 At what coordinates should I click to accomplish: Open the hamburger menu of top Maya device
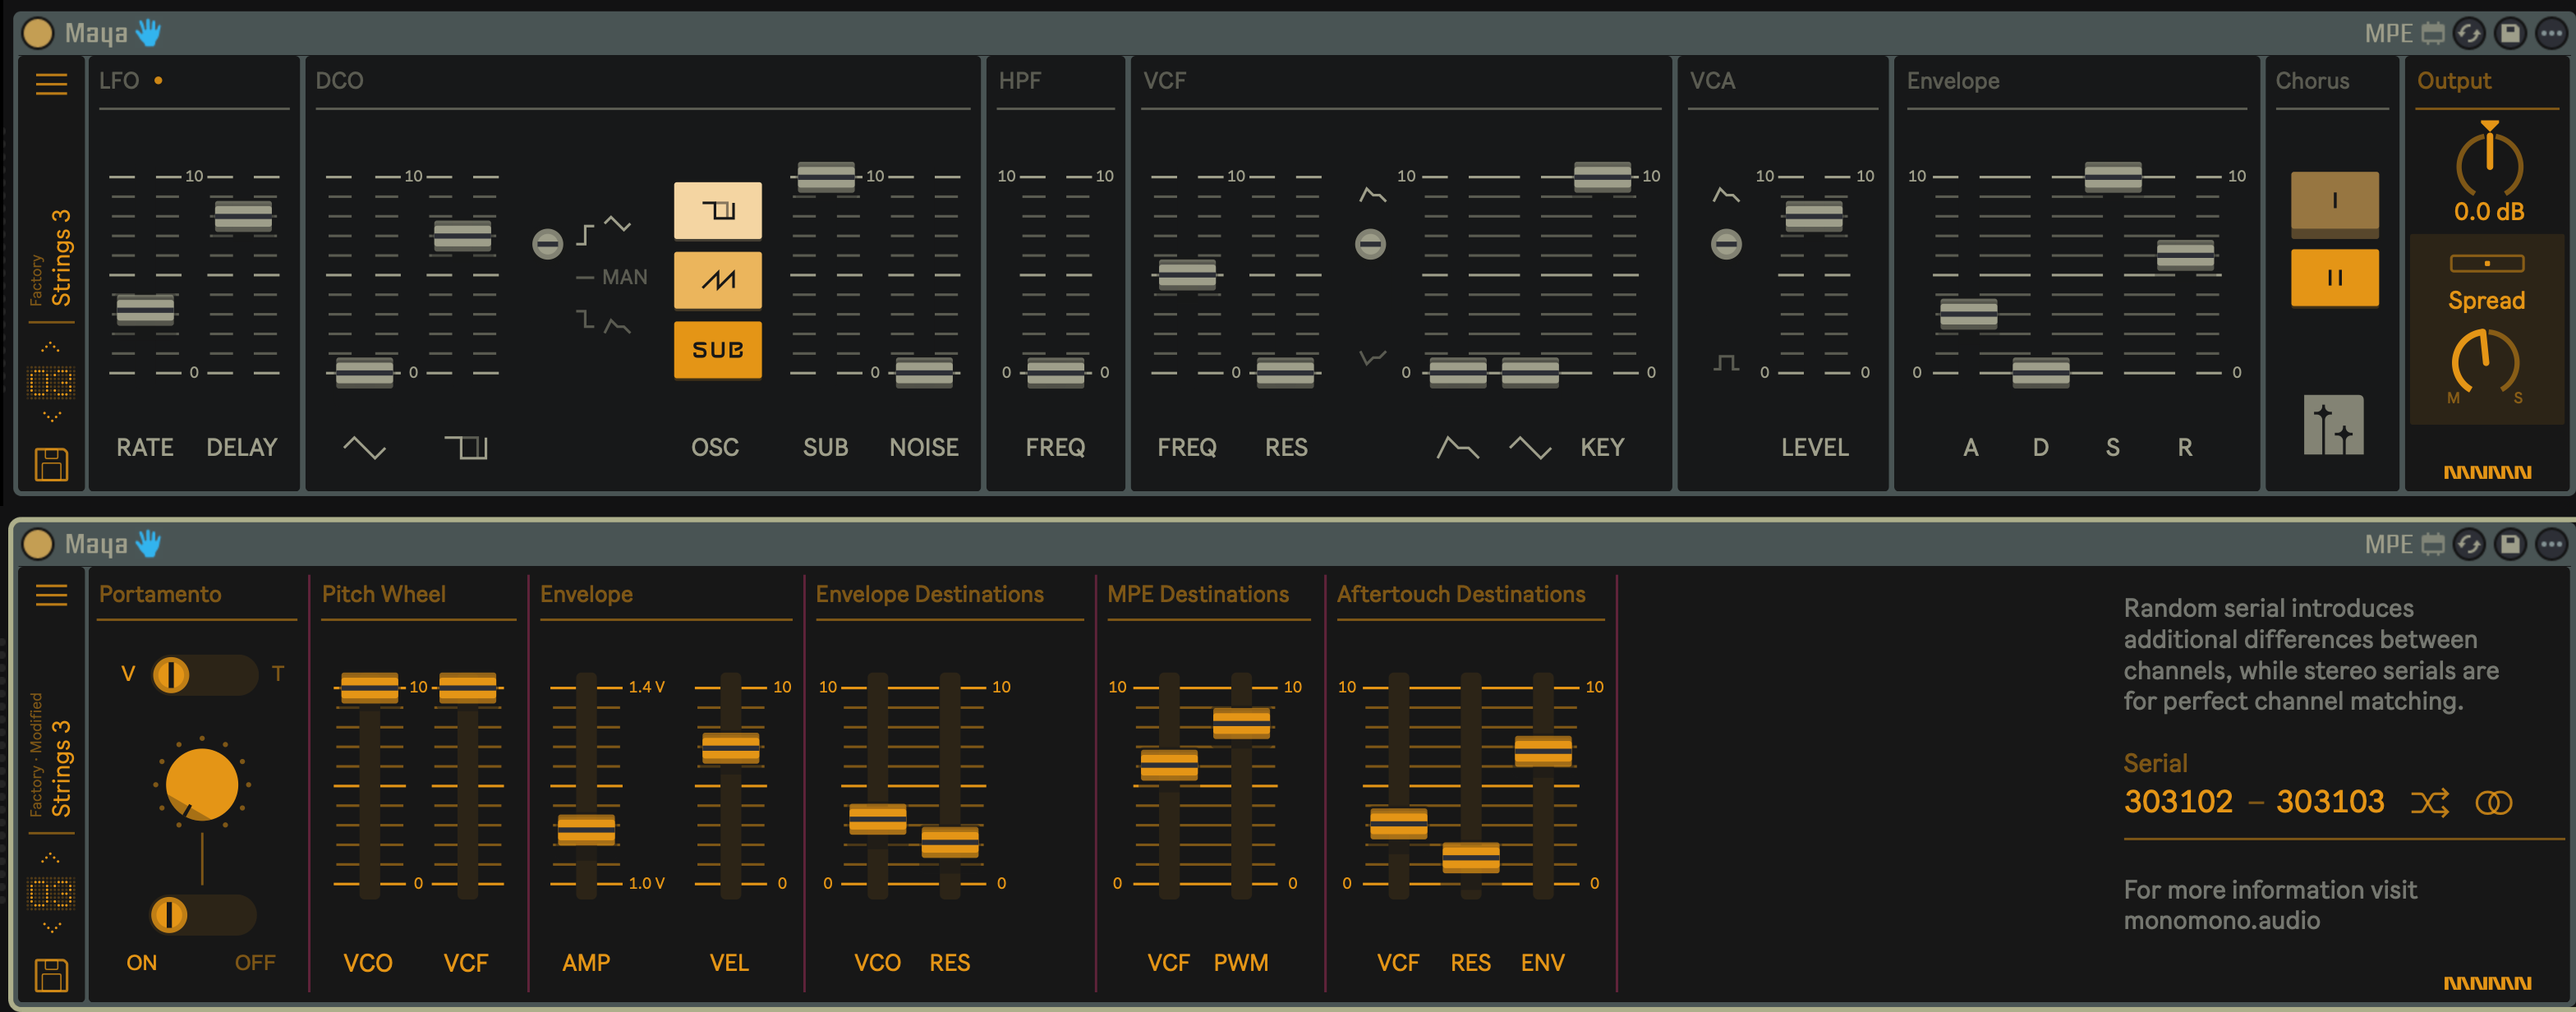(x=51, y=84)
